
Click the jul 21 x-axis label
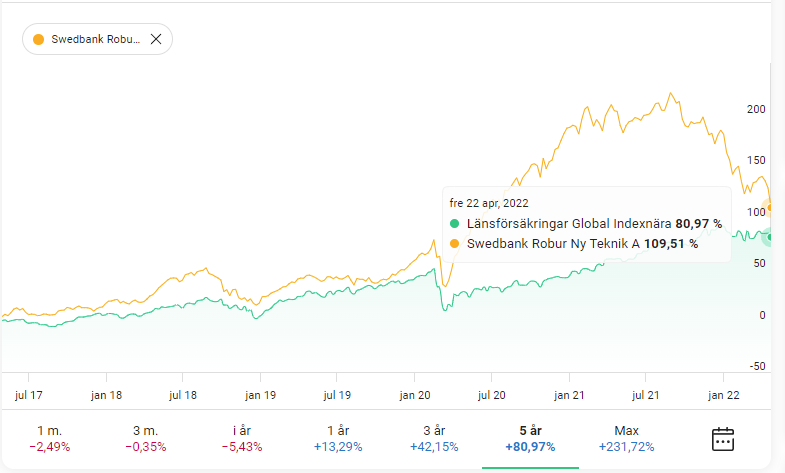click(x=647, y=394)
